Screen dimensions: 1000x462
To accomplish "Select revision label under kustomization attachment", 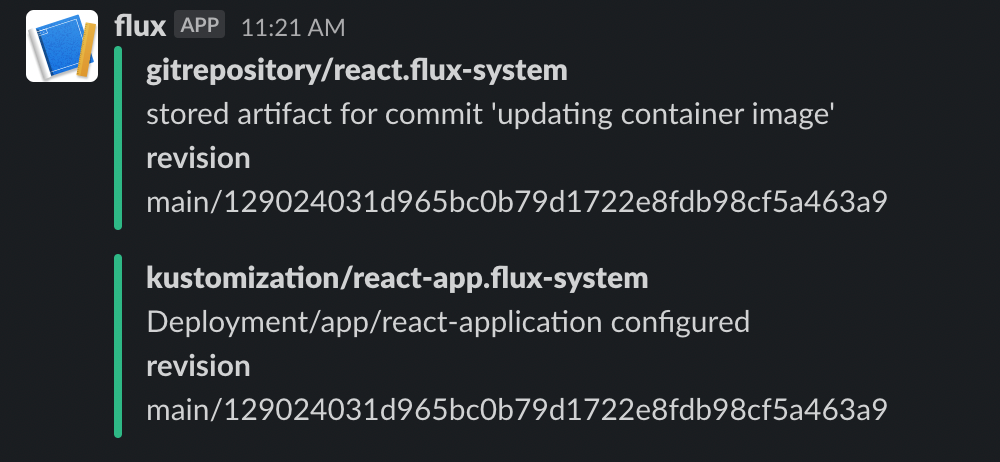I will pyautogui.click(x=198, y=366).
